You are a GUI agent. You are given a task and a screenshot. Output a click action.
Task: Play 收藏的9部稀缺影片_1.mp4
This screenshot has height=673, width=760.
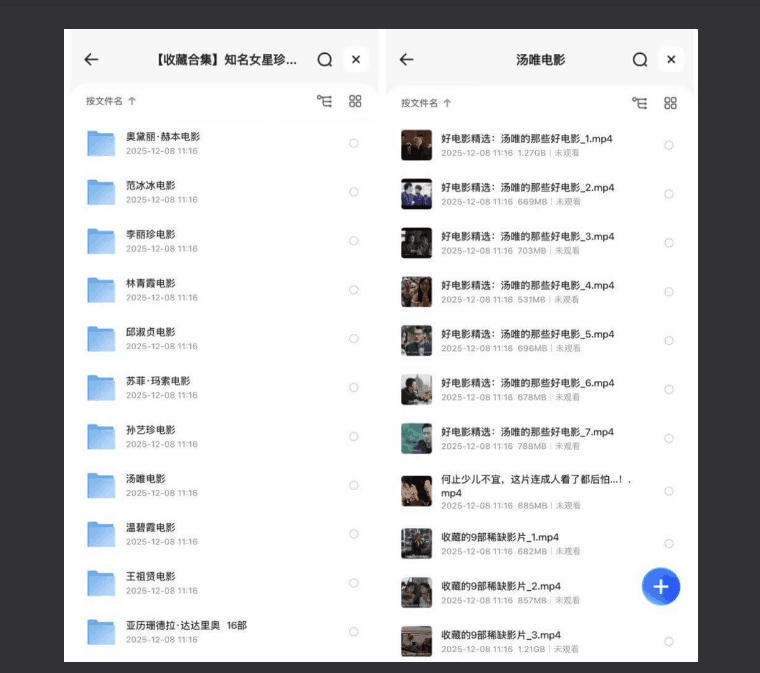point(499,537)
